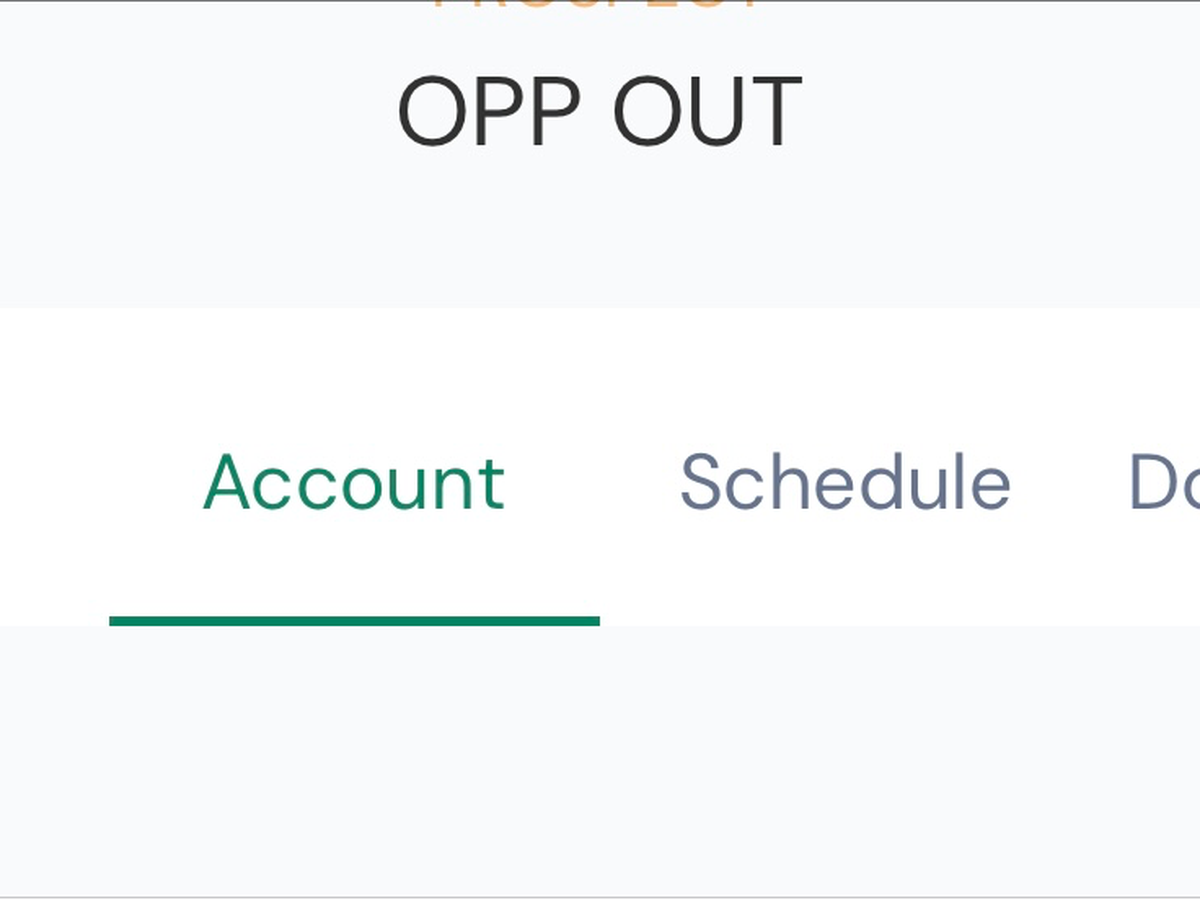Click the gray-blue Schedule label

[x=845, y=483]
